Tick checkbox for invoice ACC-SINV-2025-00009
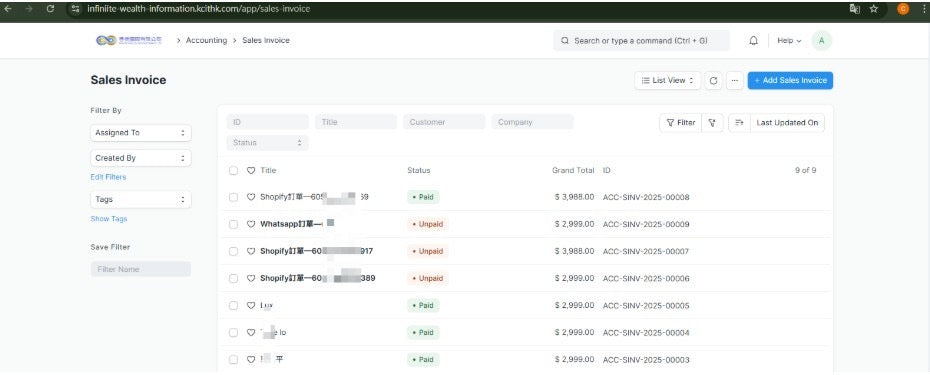Image resolution: width=930 pixels, height=375 pixels. 234,224
